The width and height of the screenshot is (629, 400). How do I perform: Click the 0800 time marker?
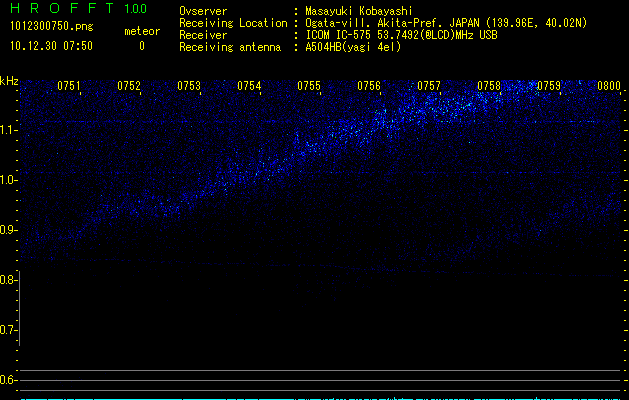point(609,86)
